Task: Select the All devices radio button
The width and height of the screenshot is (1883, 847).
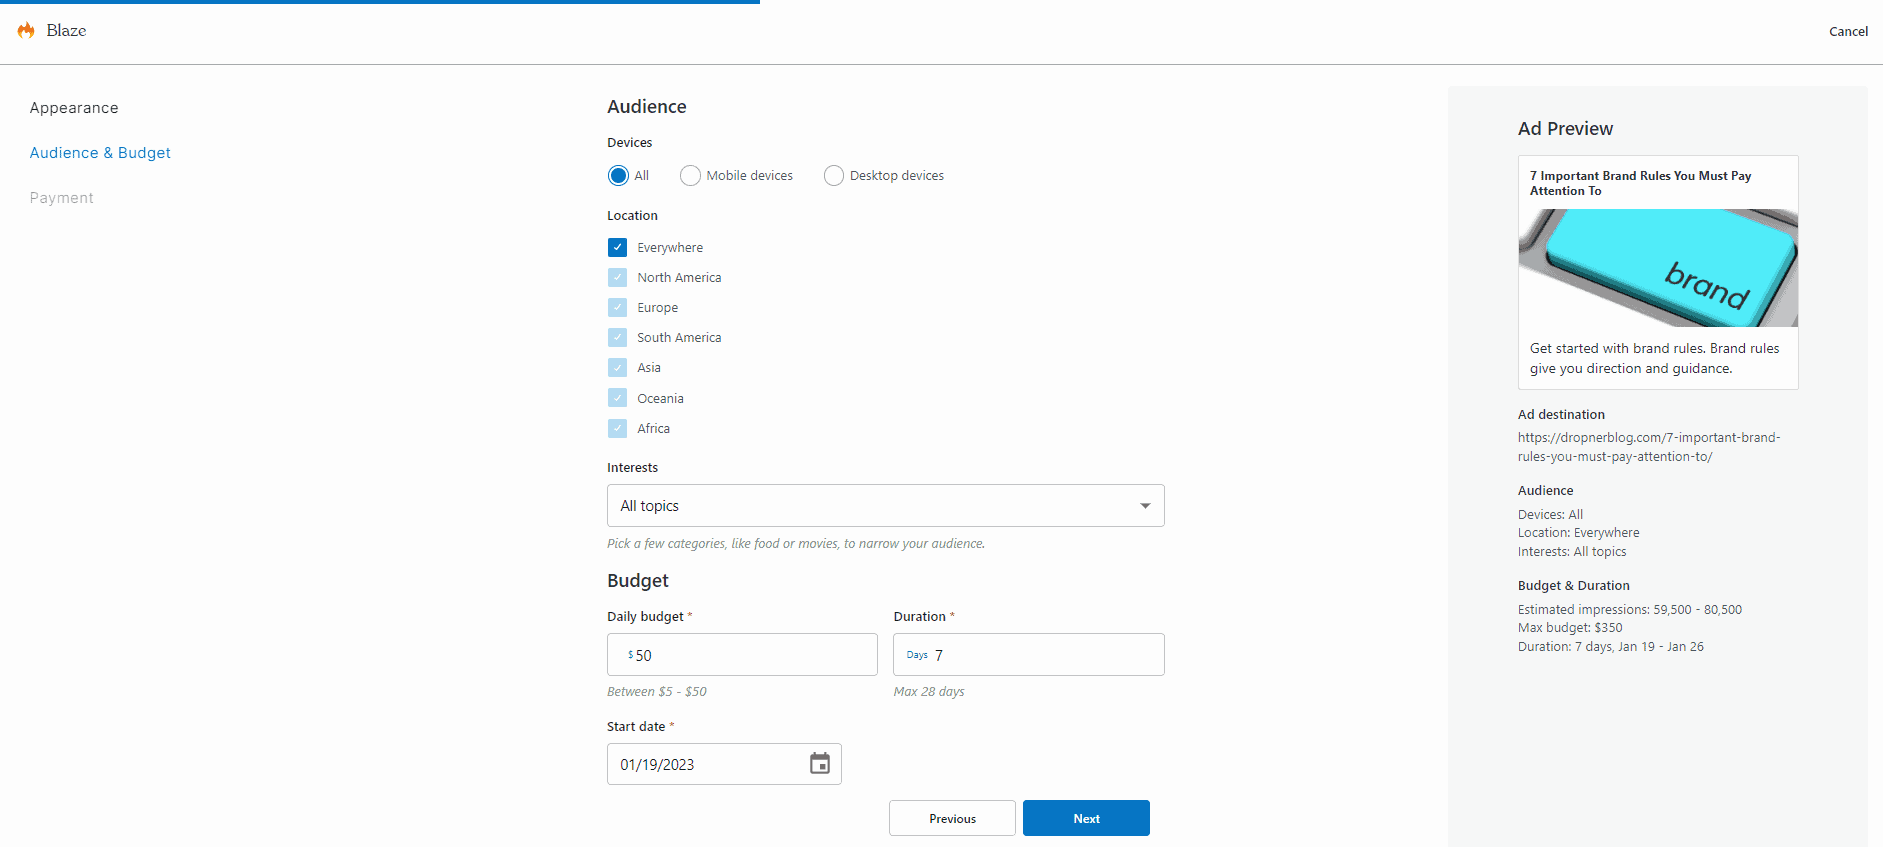Action: (x=618, y=176)
